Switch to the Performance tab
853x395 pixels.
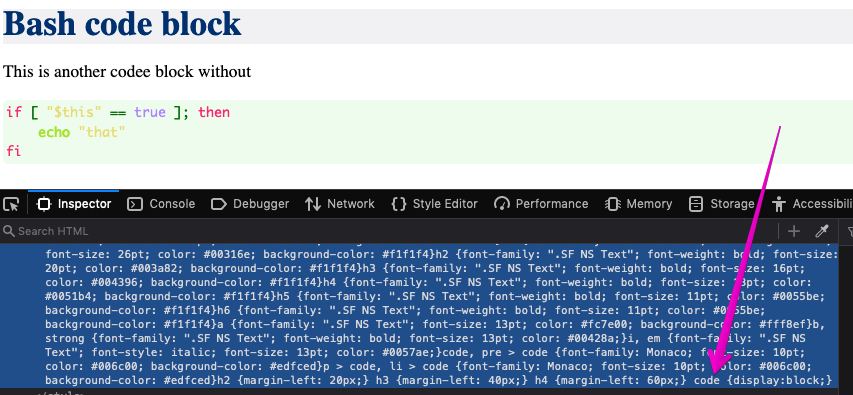541,204
